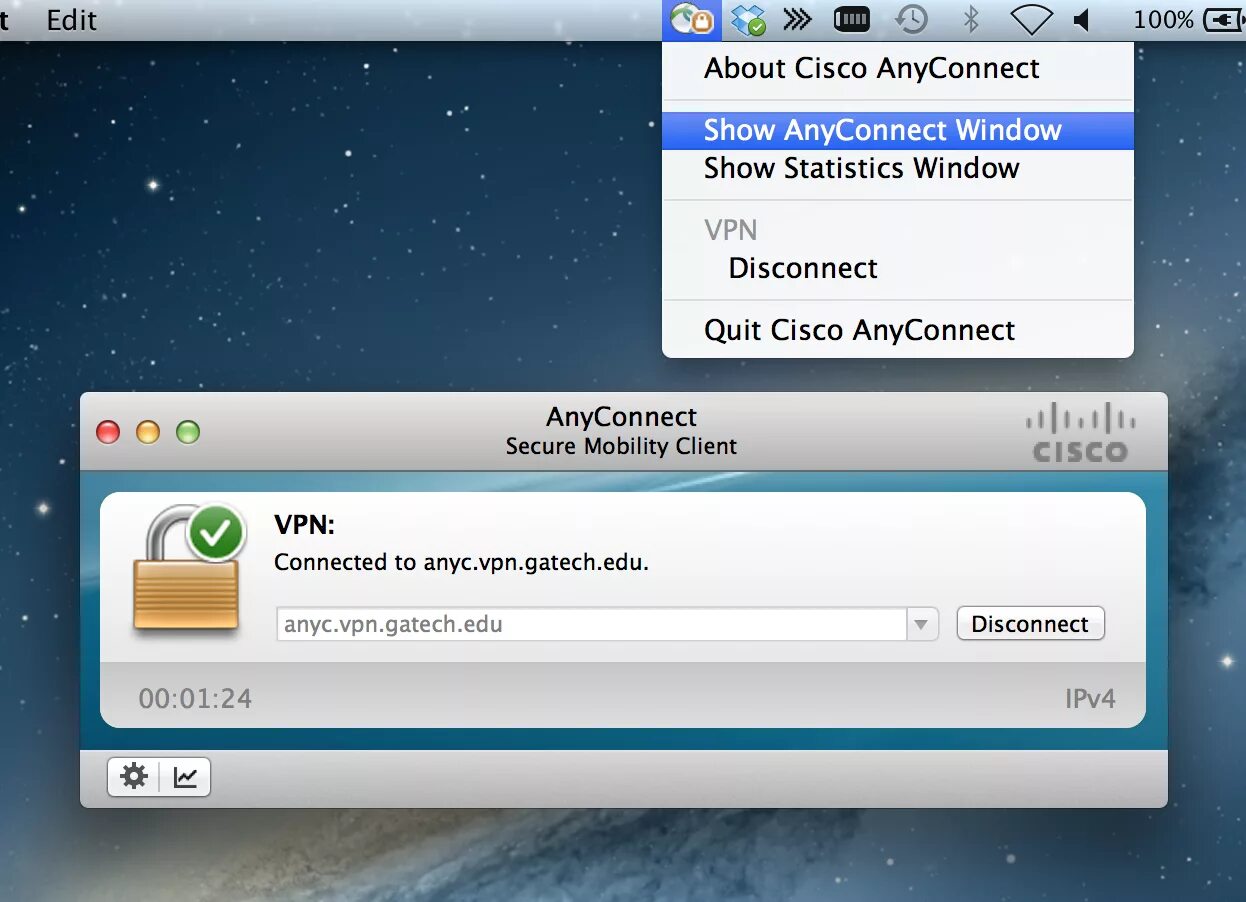Click the battery status icon

click(1225, 19)
